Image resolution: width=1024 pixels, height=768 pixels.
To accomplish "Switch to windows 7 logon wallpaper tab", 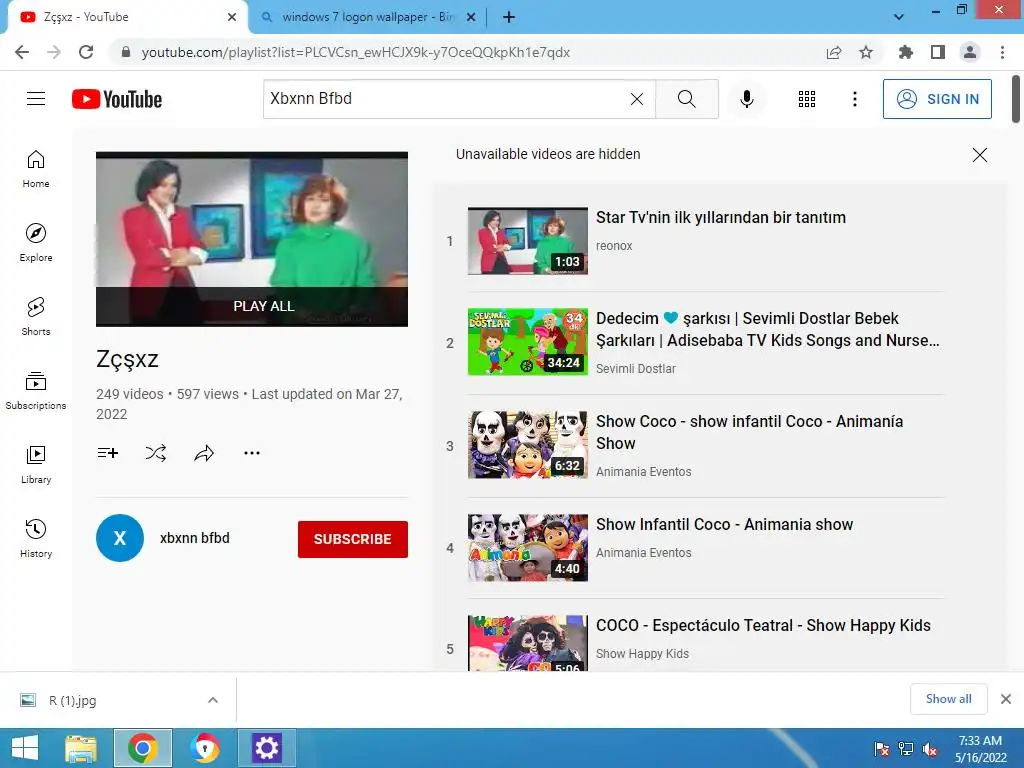I will pos(367,17).
